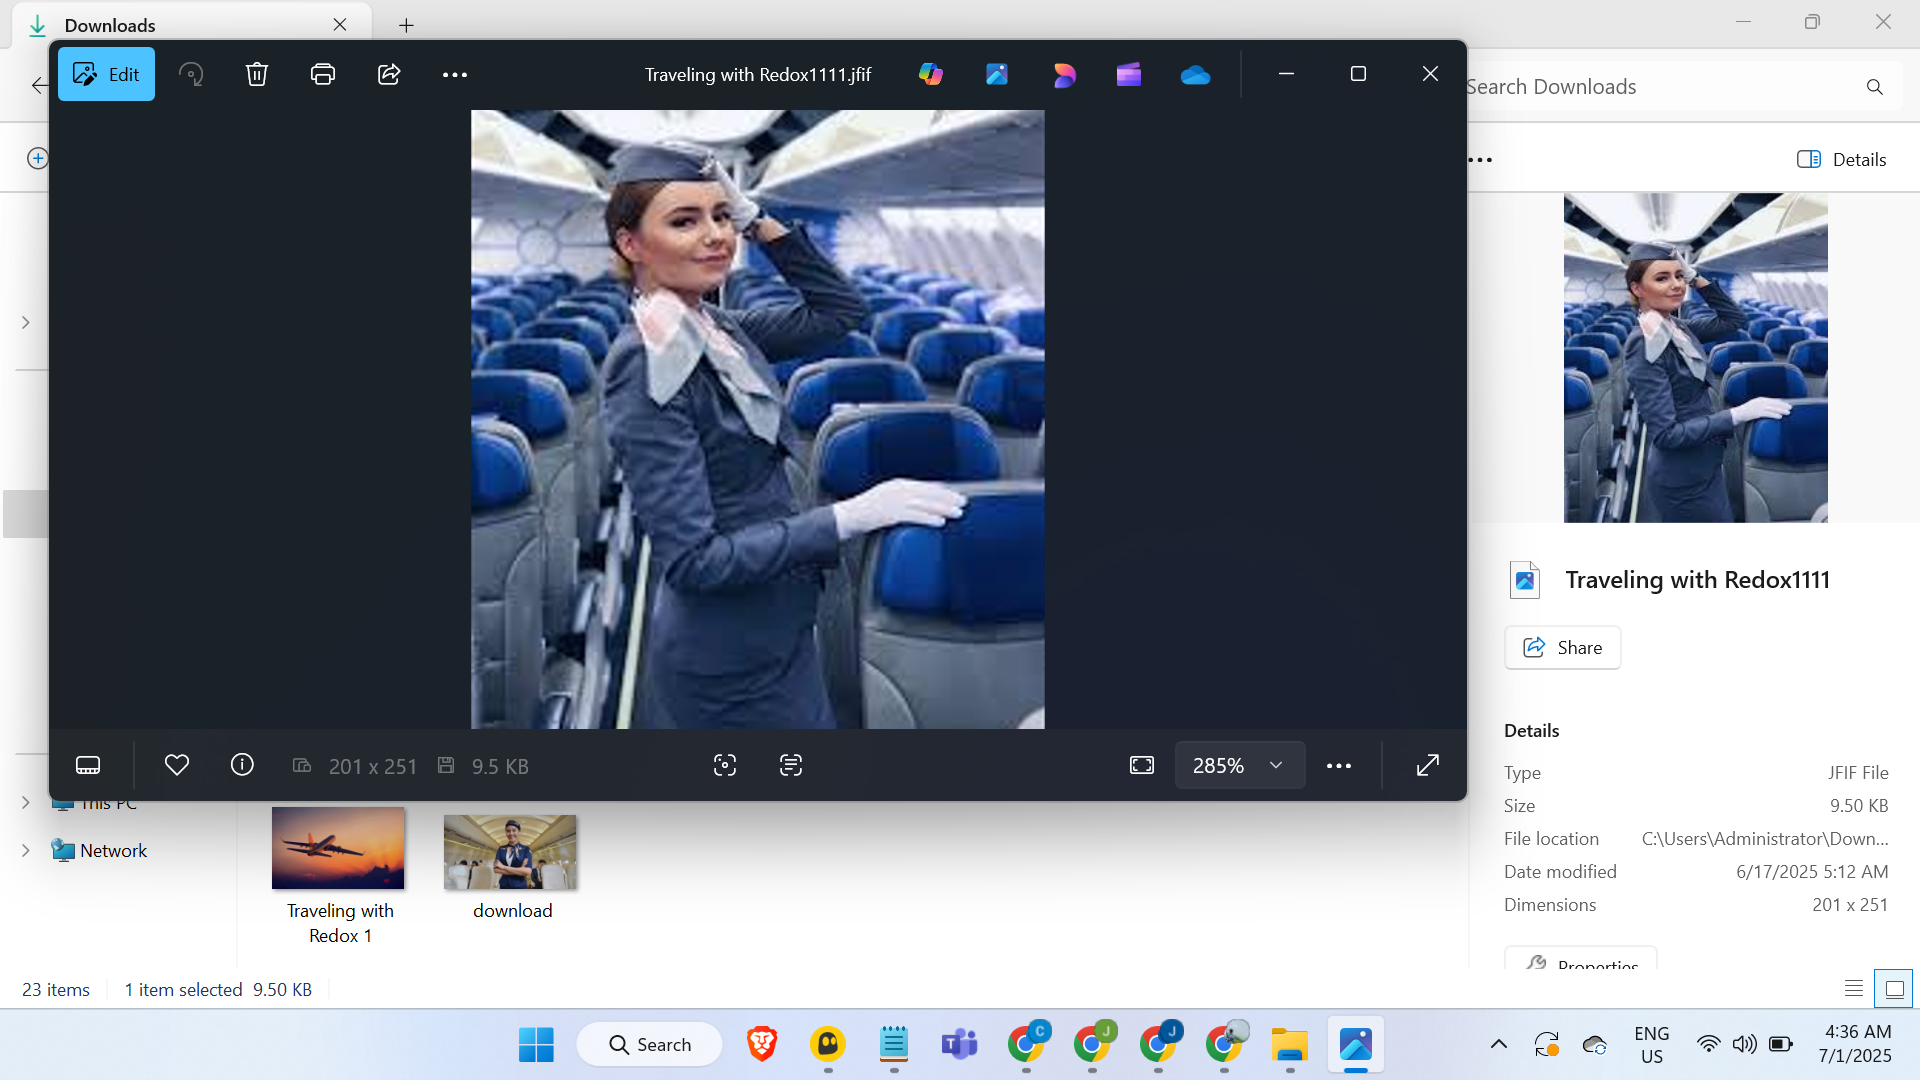This screenshot has width=1920, height=1080.
Task: Toggle the filmstrip view icon
Action: point(88,765)
